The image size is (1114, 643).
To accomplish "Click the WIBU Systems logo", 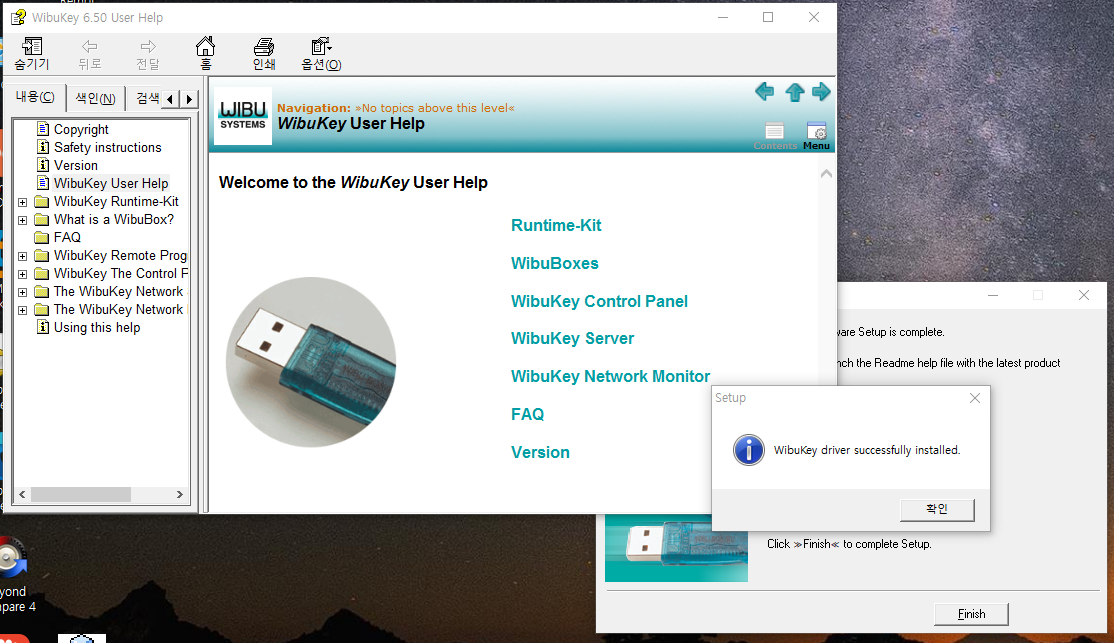I will coord(243,116).
